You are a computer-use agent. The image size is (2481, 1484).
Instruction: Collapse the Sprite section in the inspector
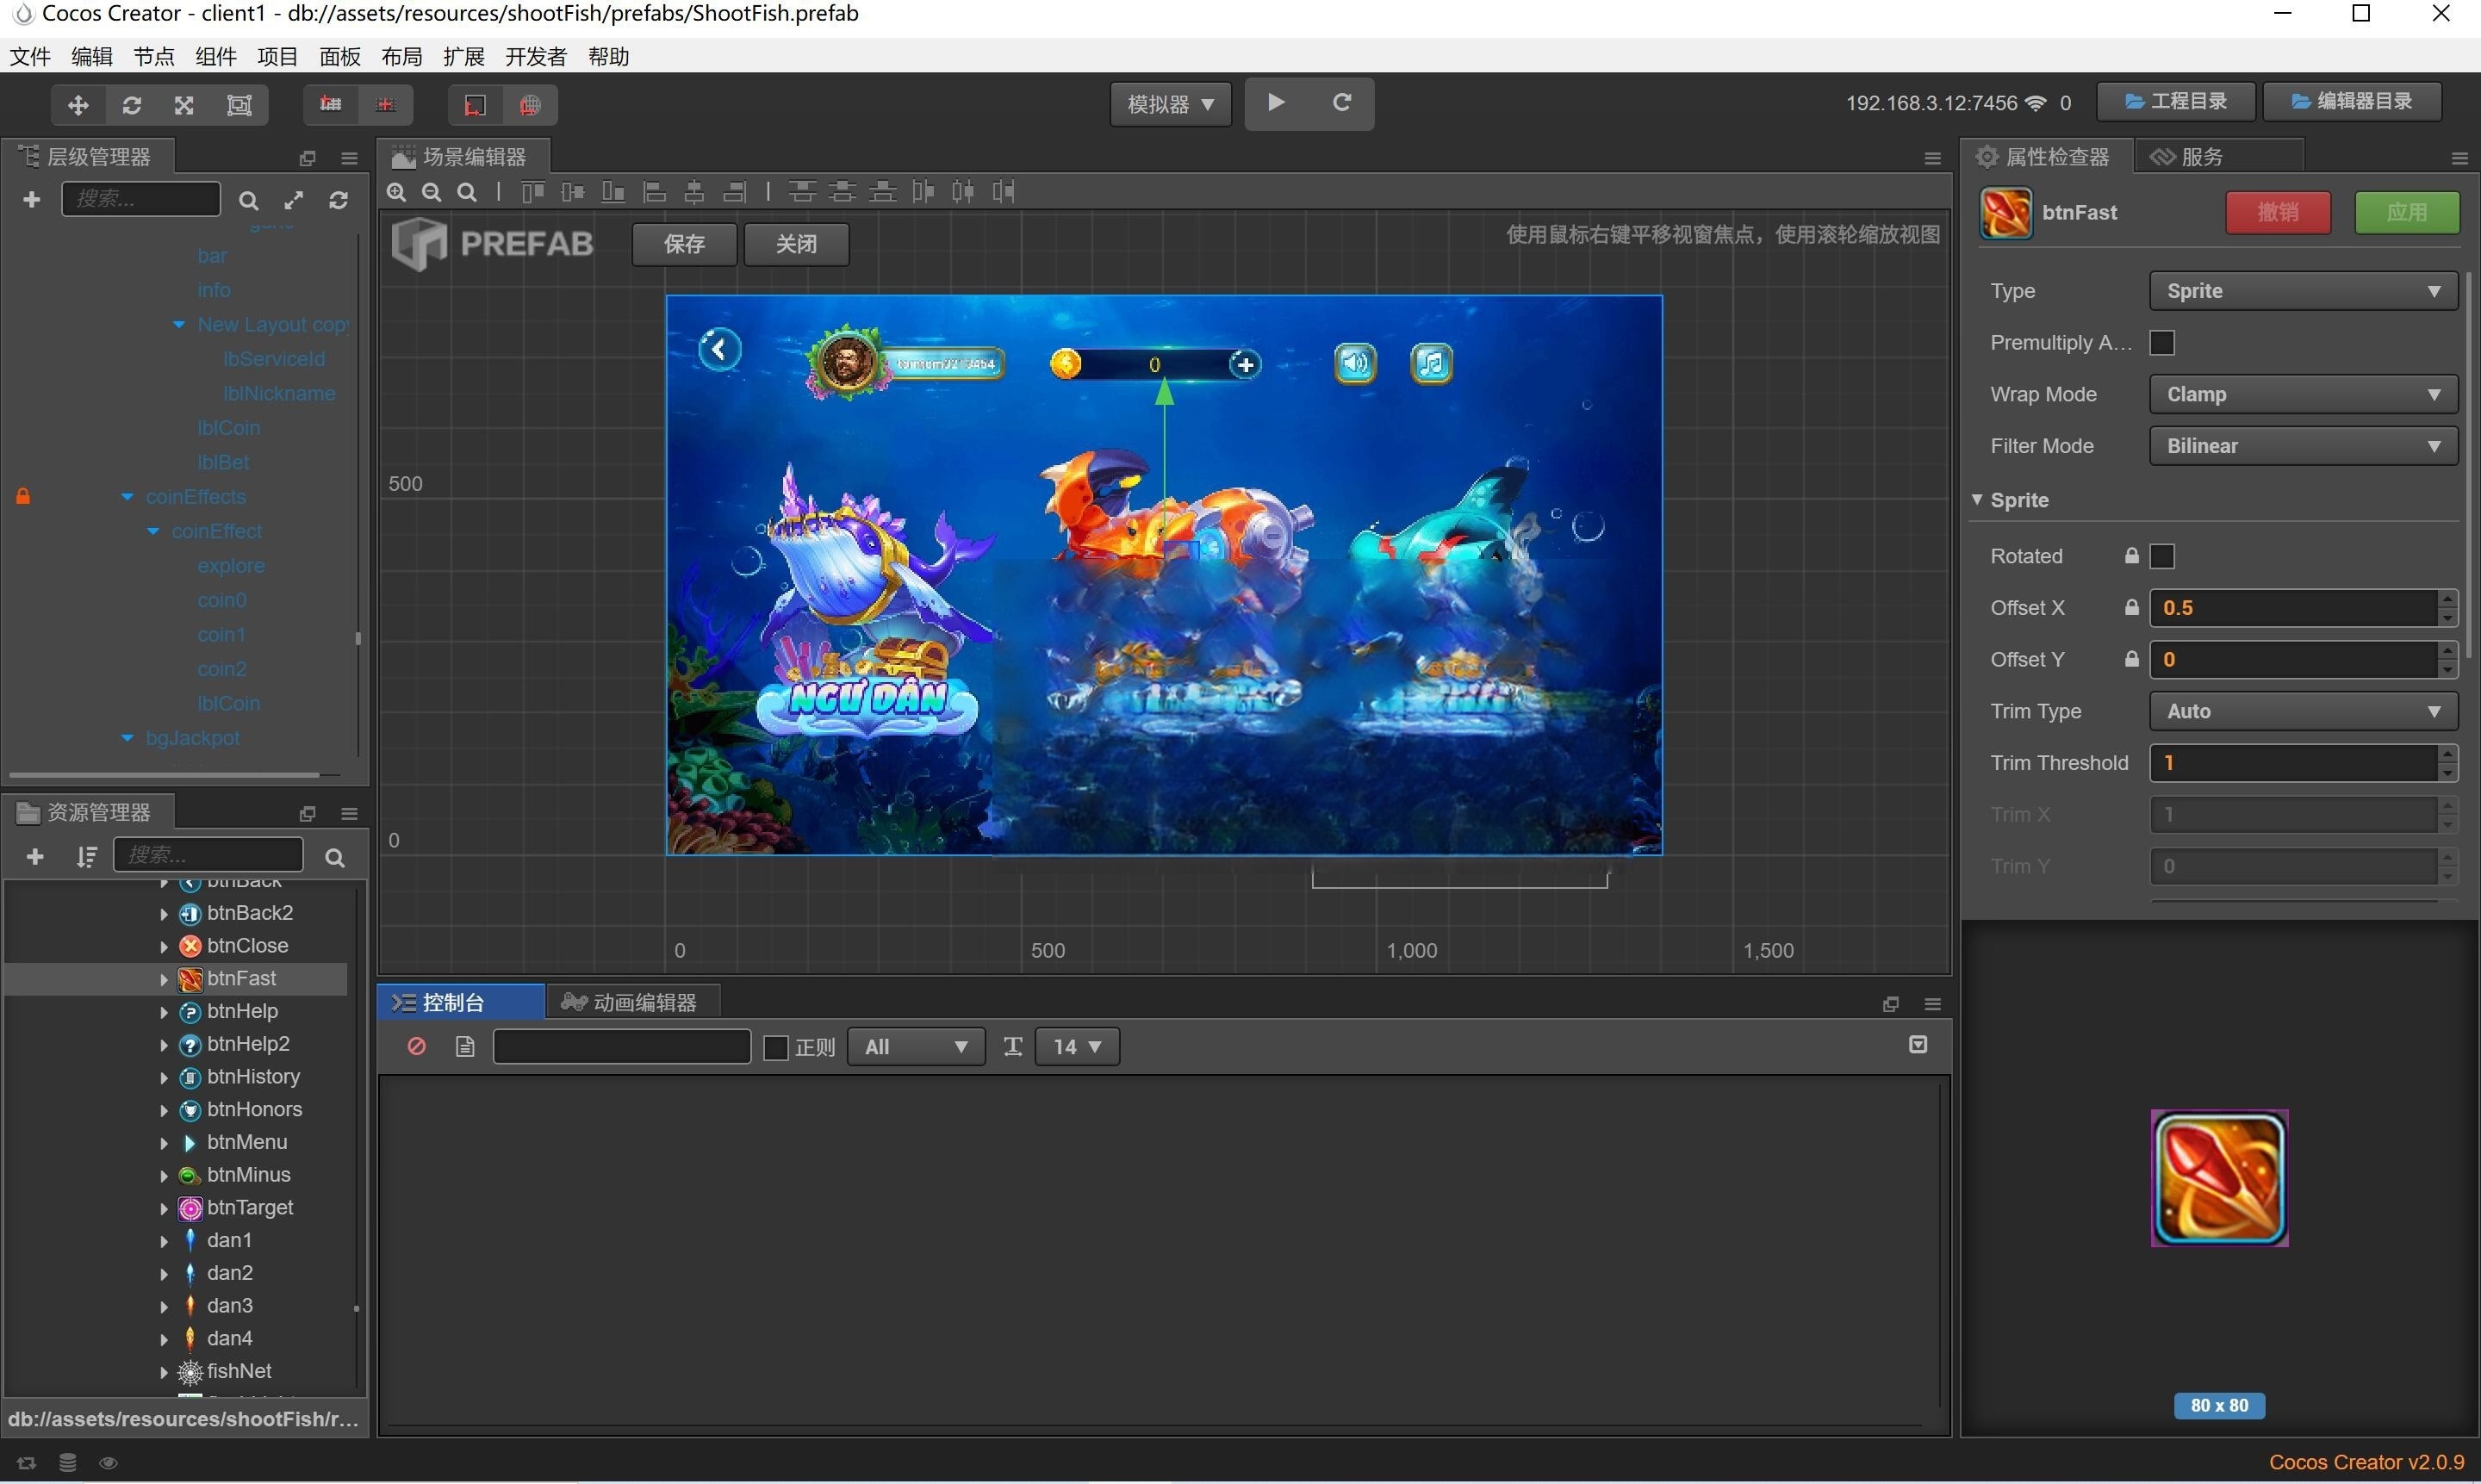[x=1977, y=499]
